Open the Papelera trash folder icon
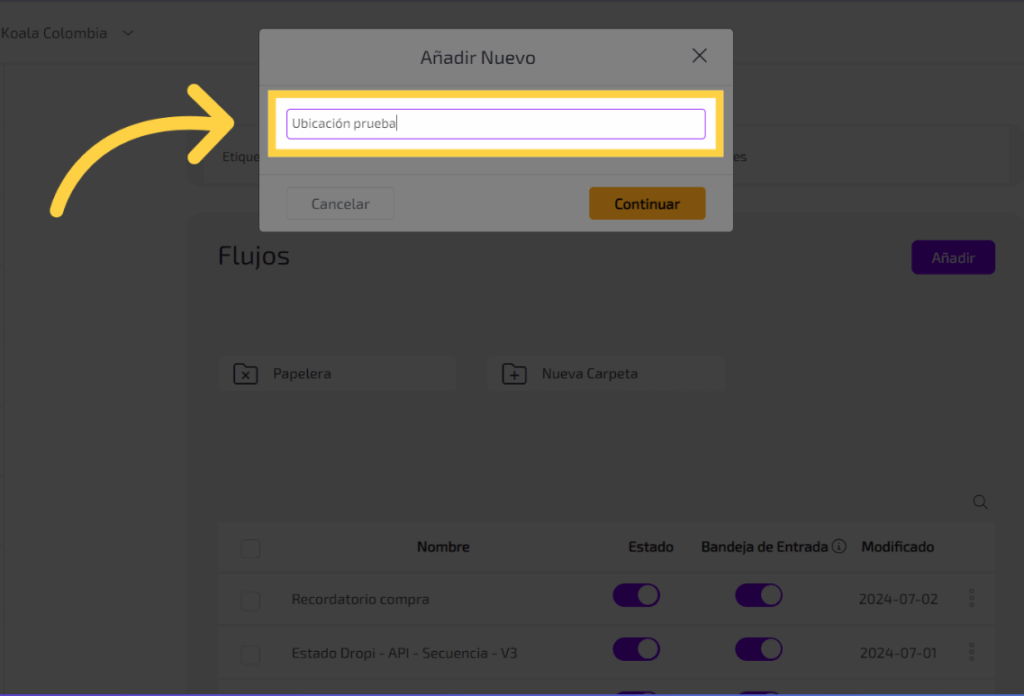The height and width of the screenshot is (696, 1024). point(245,374)
